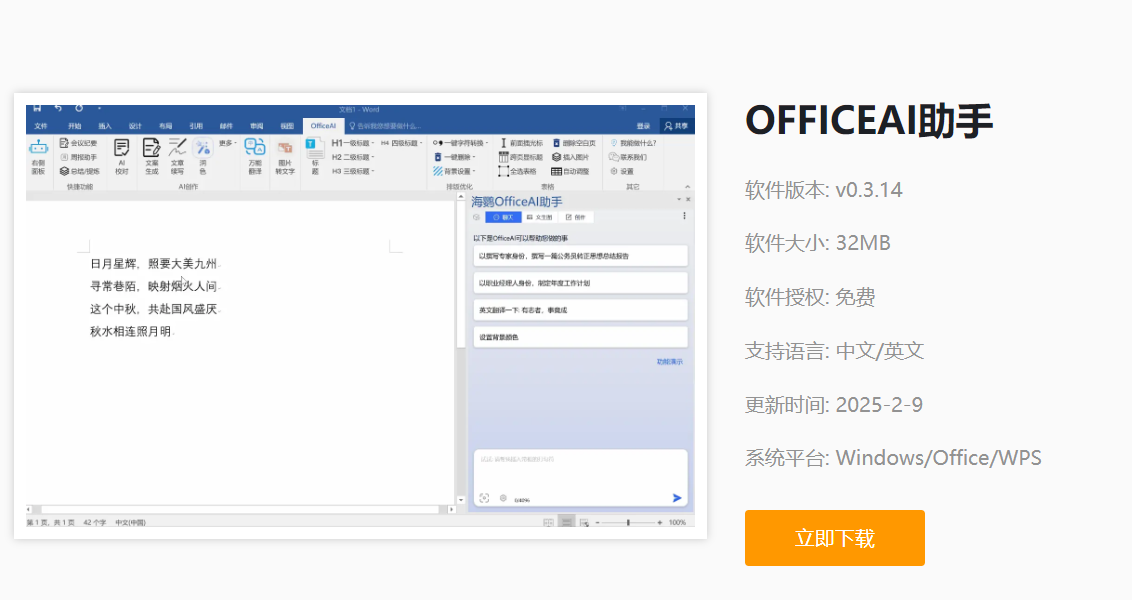Collapse the ribbon with the chevron arrow
Image resolution: width=1132 pixels, height=600 pixels.
coord(687,187)
